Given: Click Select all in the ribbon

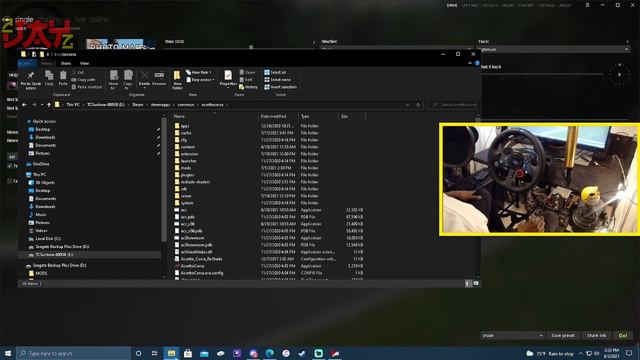Looking at the screenshot, I should click(275, 72).
